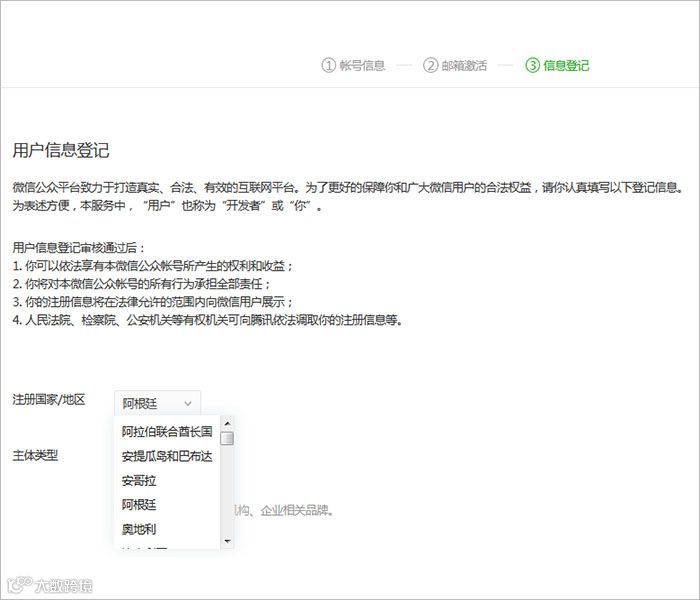
Task: Click the 用户信息登记 heading
Action: [x=61, y=150]
